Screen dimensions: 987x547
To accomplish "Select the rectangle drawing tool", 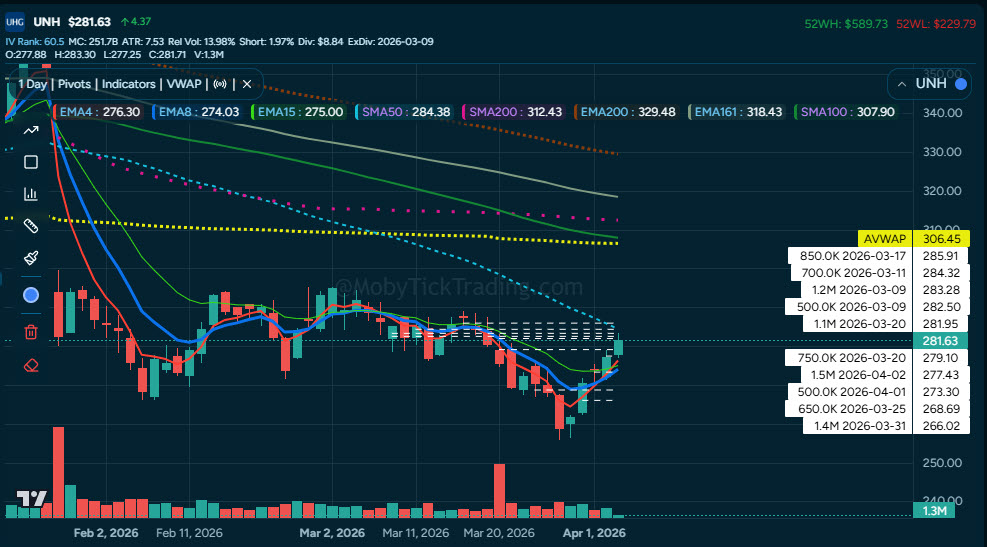I will [x=30, y=162].
